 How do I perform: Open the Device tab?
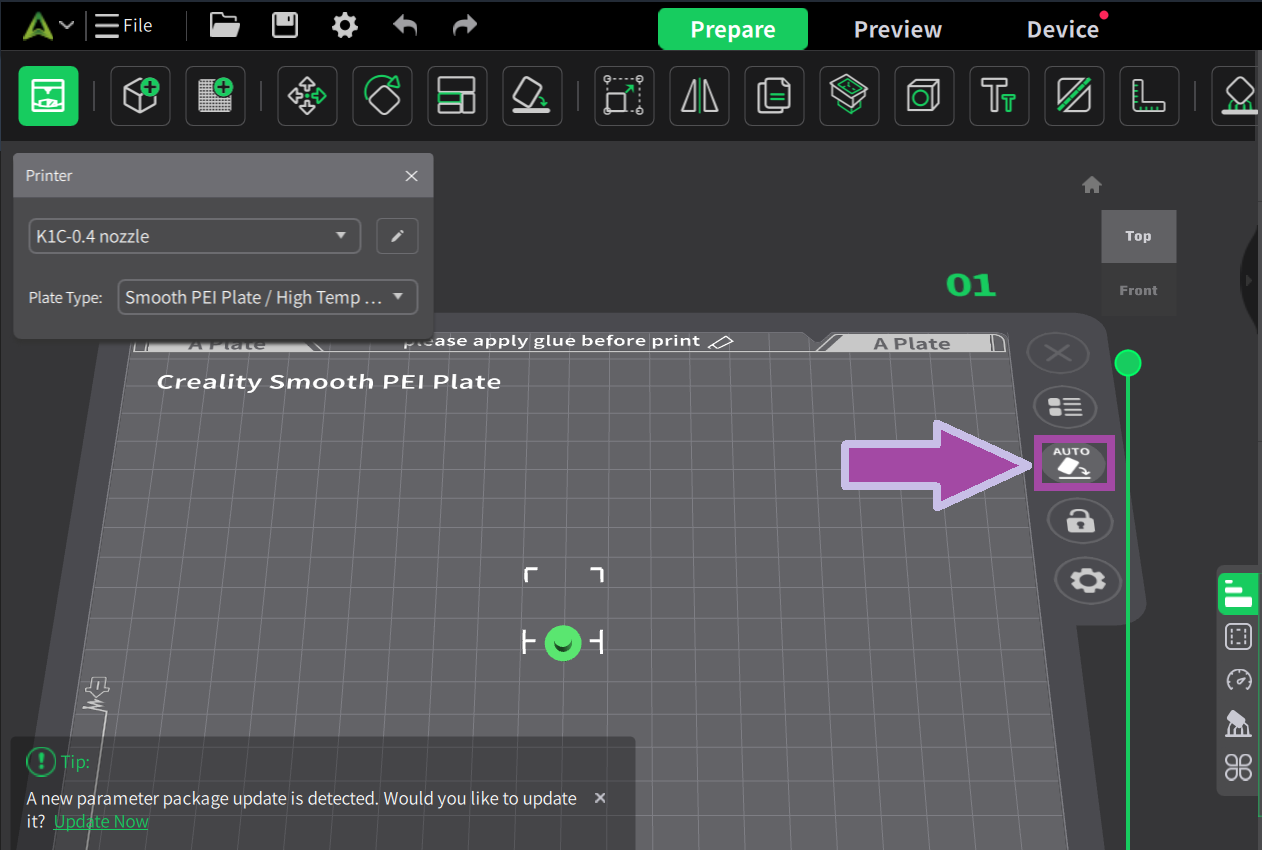click(1062, 30)
